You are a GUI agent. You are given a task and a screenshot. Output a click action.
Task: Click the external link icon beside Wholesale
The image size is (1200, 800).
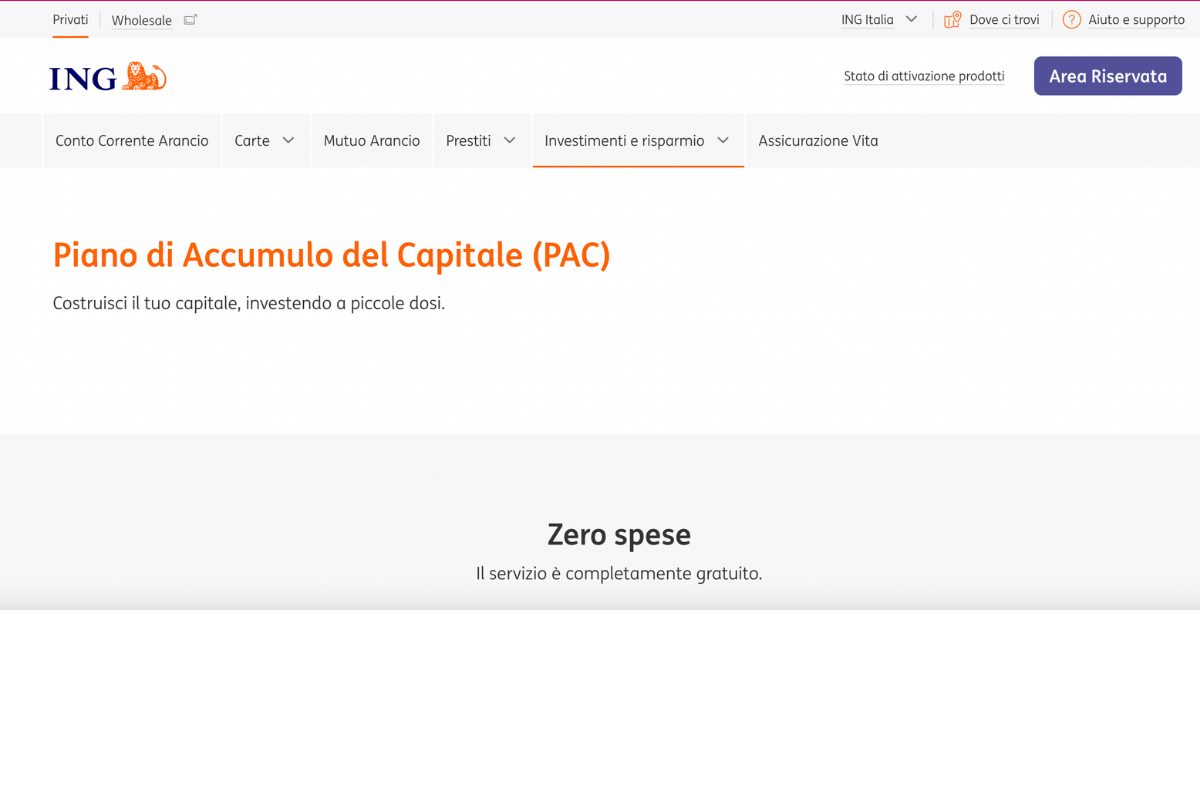click(x=191, y=20)
